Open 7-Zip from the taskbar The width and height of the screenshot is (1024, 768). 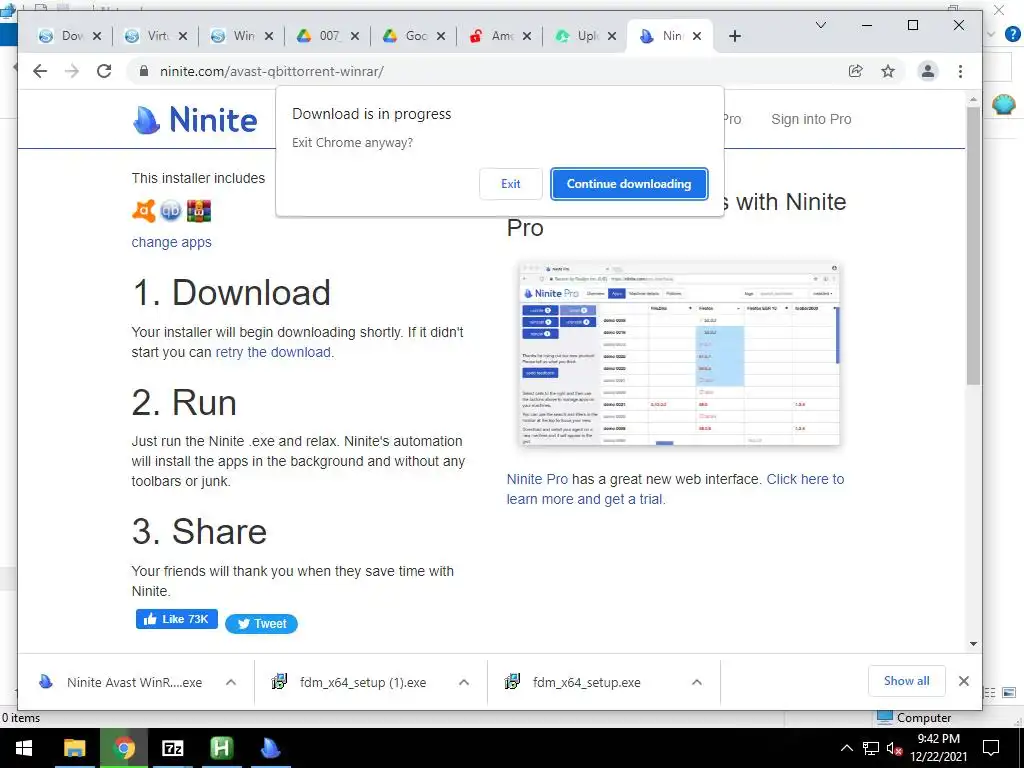(172, 748)
